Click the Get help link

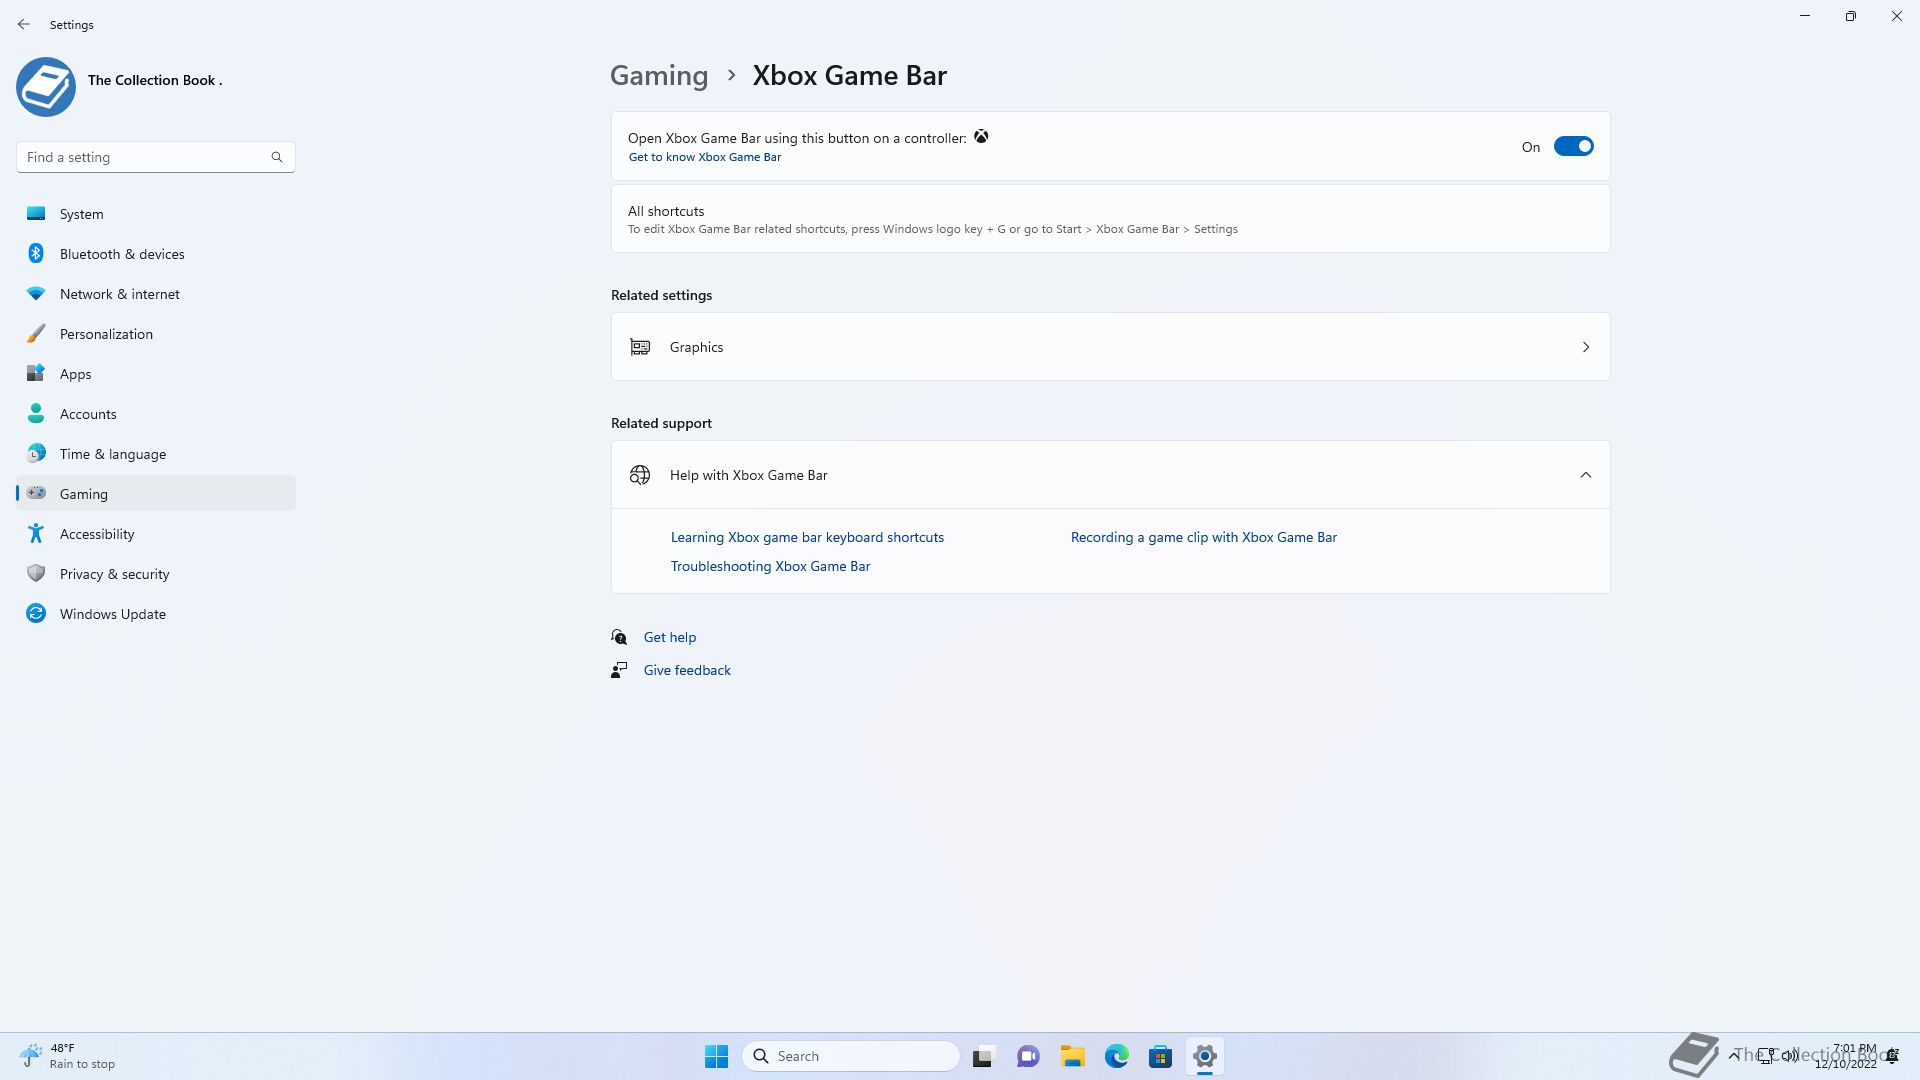pyautogui.click(x=670, y=637)
